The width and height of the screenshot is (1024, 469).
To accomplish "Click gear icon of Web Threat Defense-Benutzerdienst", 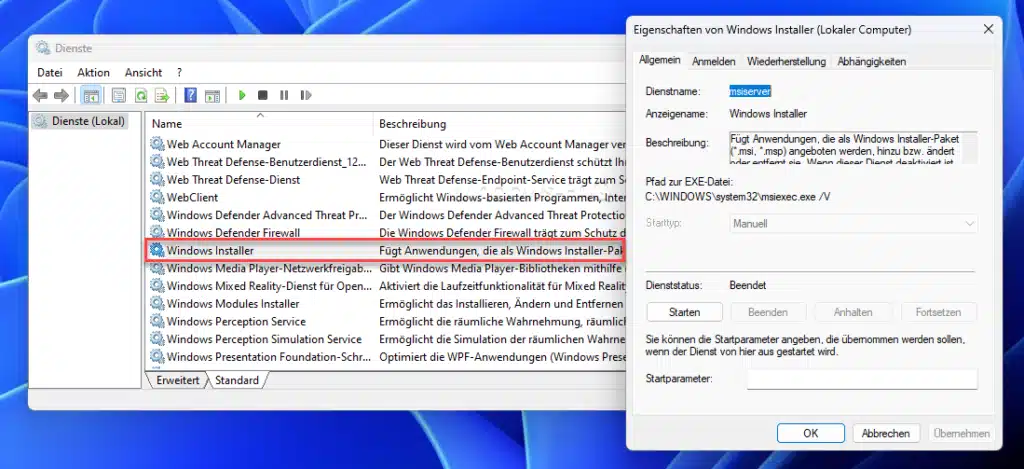I will [157, 161].
